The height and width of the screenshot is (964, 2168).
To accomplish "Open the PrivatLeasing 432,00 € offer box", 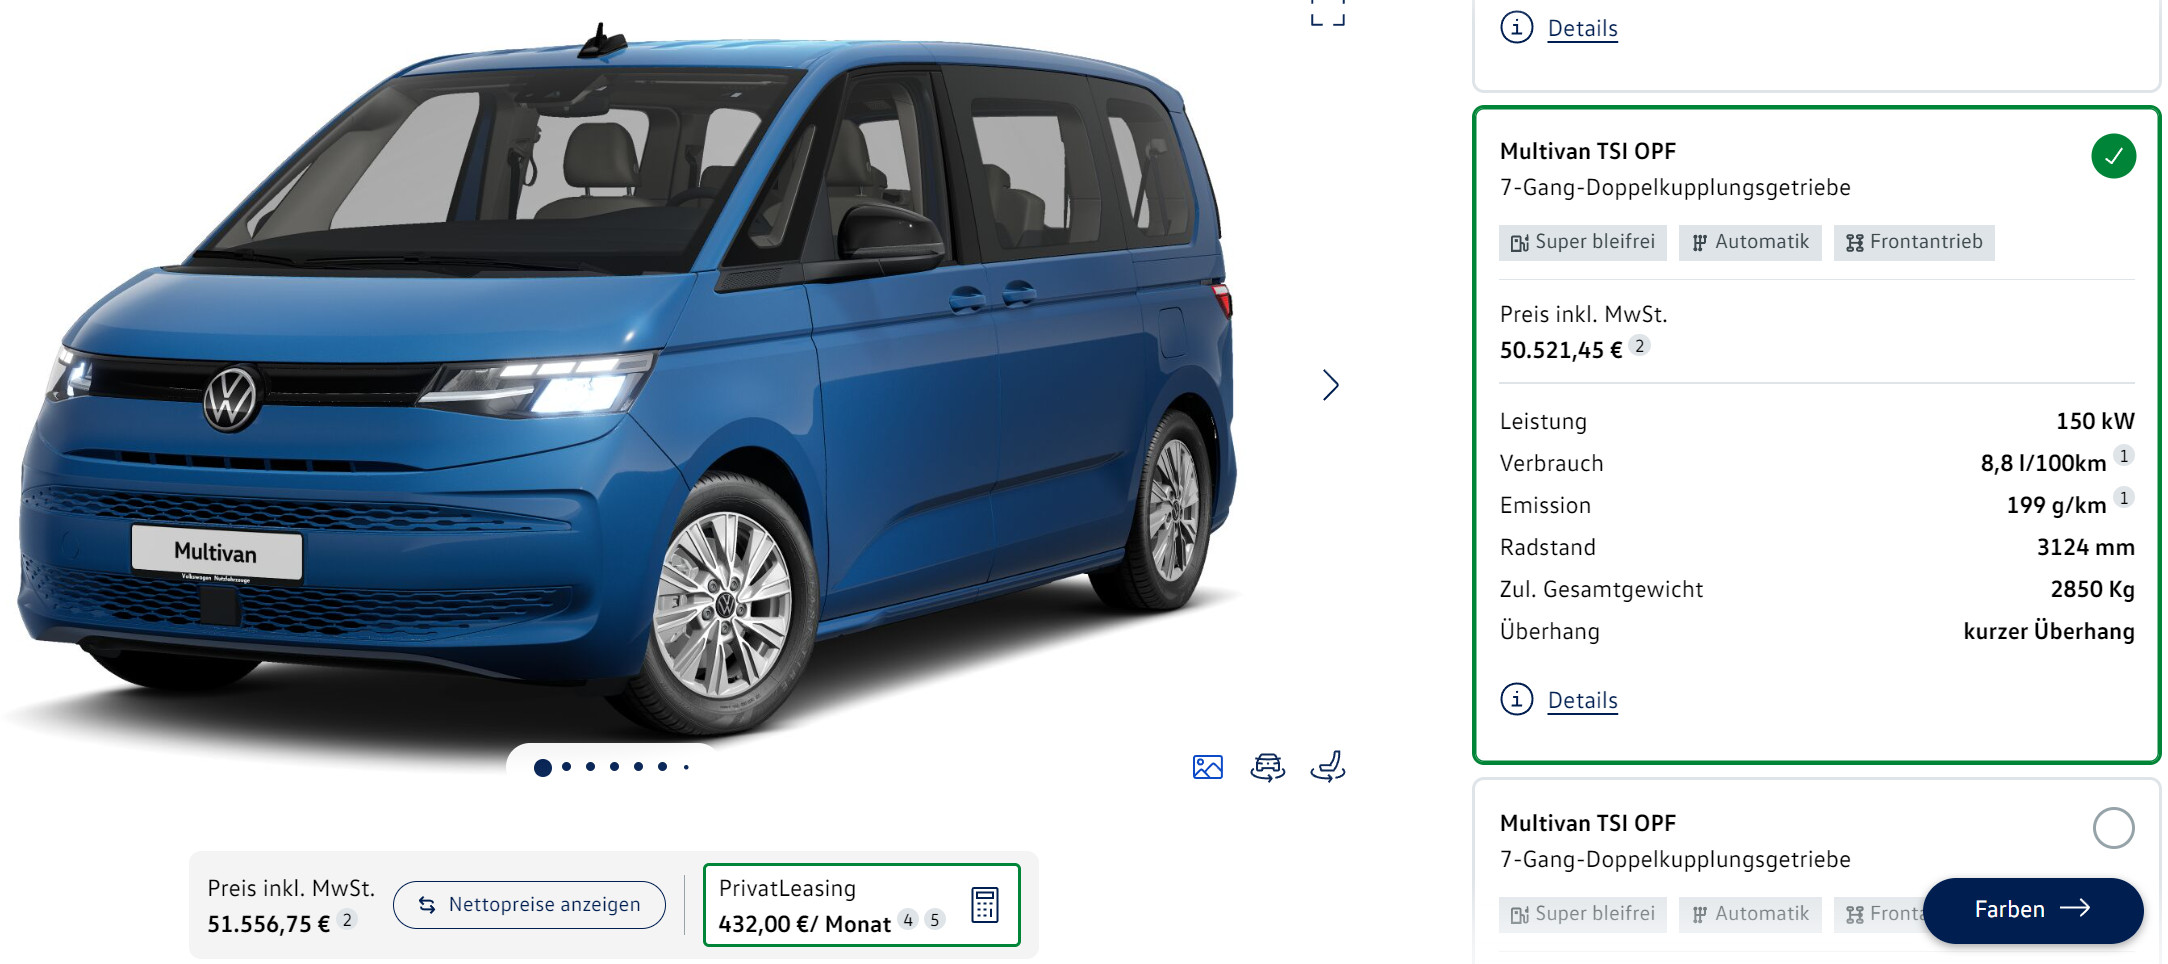I will pos(861,905).
